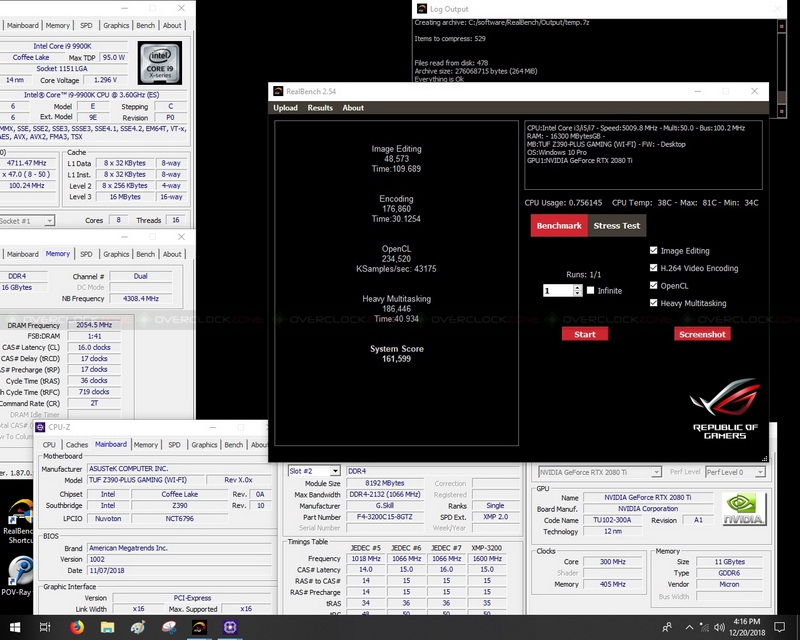Show hidden system tray icons
This screenshot has width=800, height=640.
689,627
